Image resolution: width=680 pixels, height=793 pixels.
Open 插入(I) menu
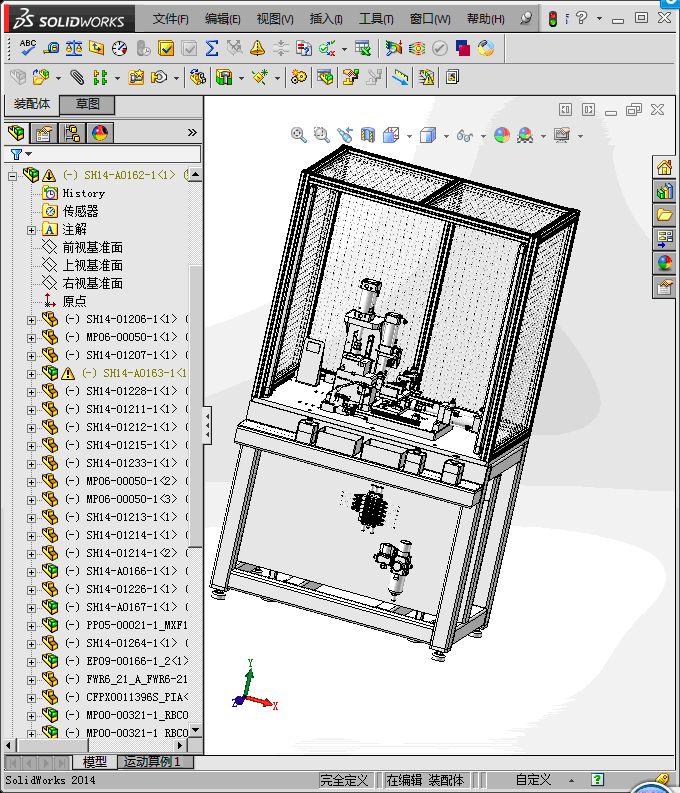(326, 19)
